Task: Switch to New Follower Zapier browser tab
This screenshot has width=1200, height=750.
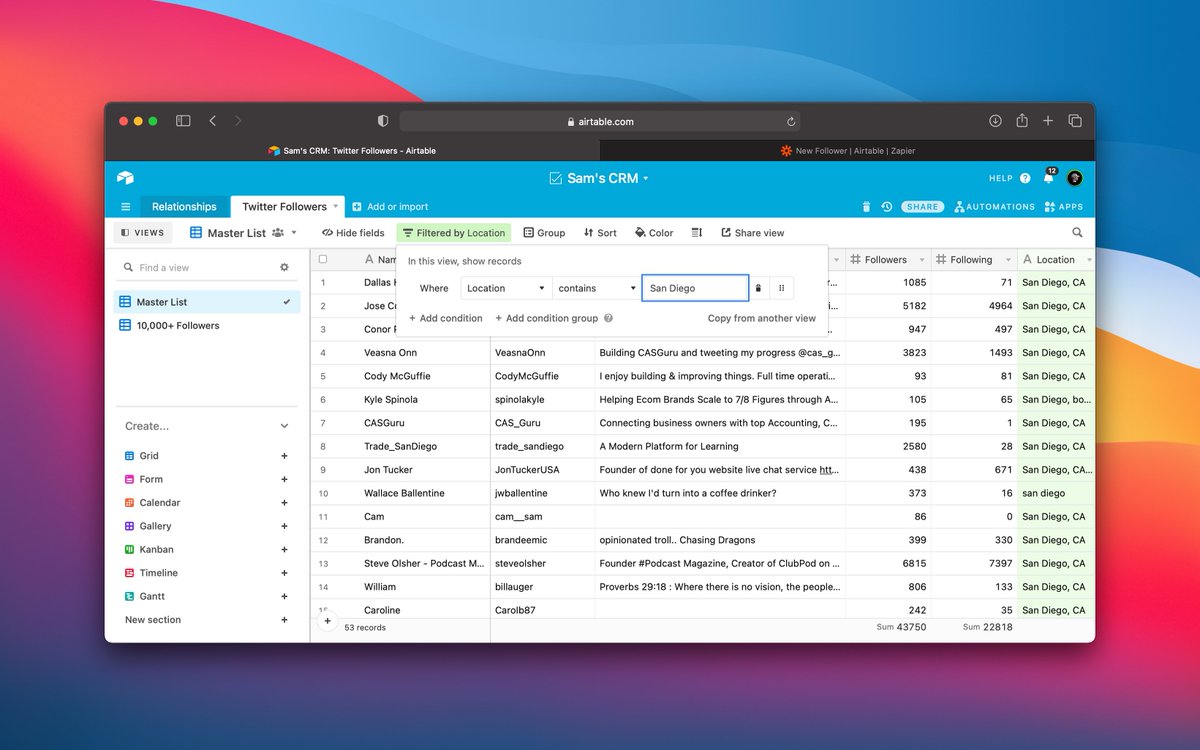Action: 848,151
